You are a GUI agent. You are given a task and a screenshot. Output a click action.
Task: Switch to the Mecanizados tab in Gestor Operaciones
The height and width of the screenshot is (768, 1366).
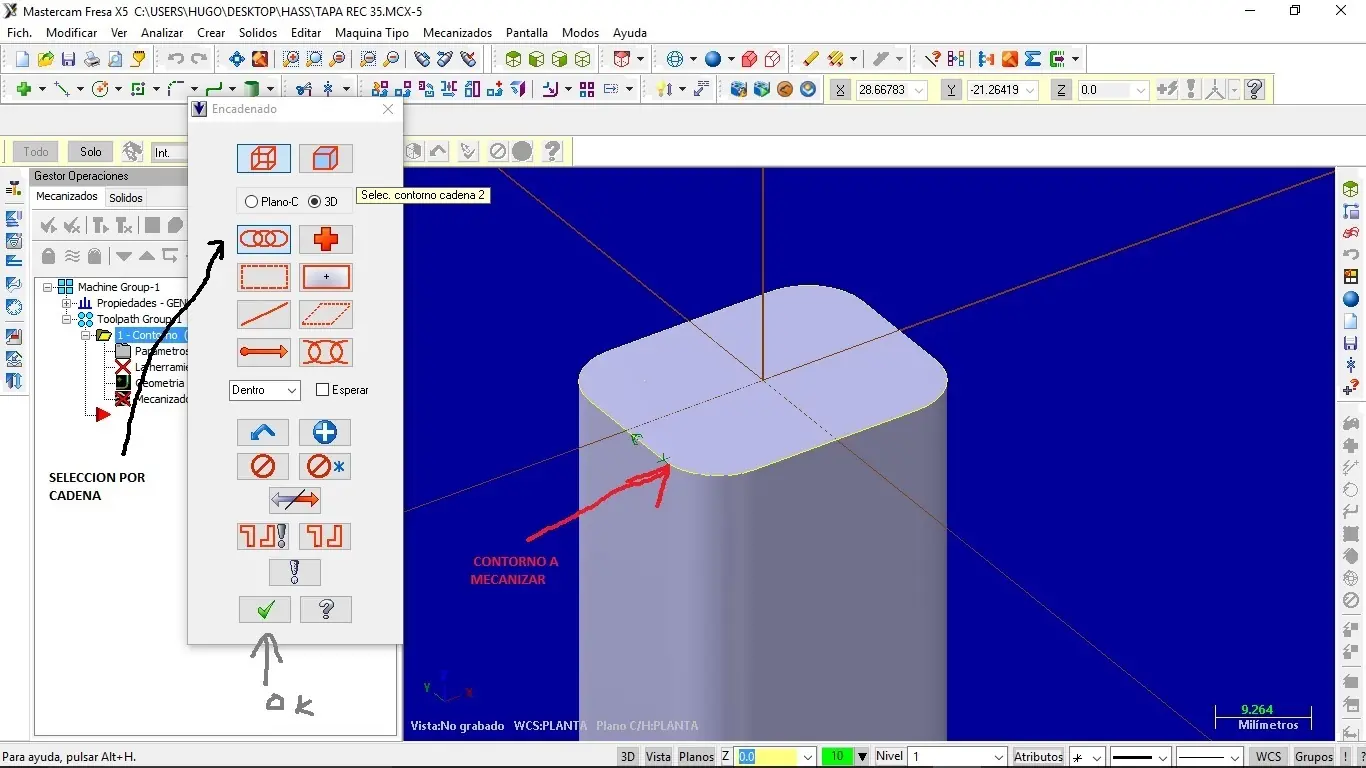pos(67,197)
